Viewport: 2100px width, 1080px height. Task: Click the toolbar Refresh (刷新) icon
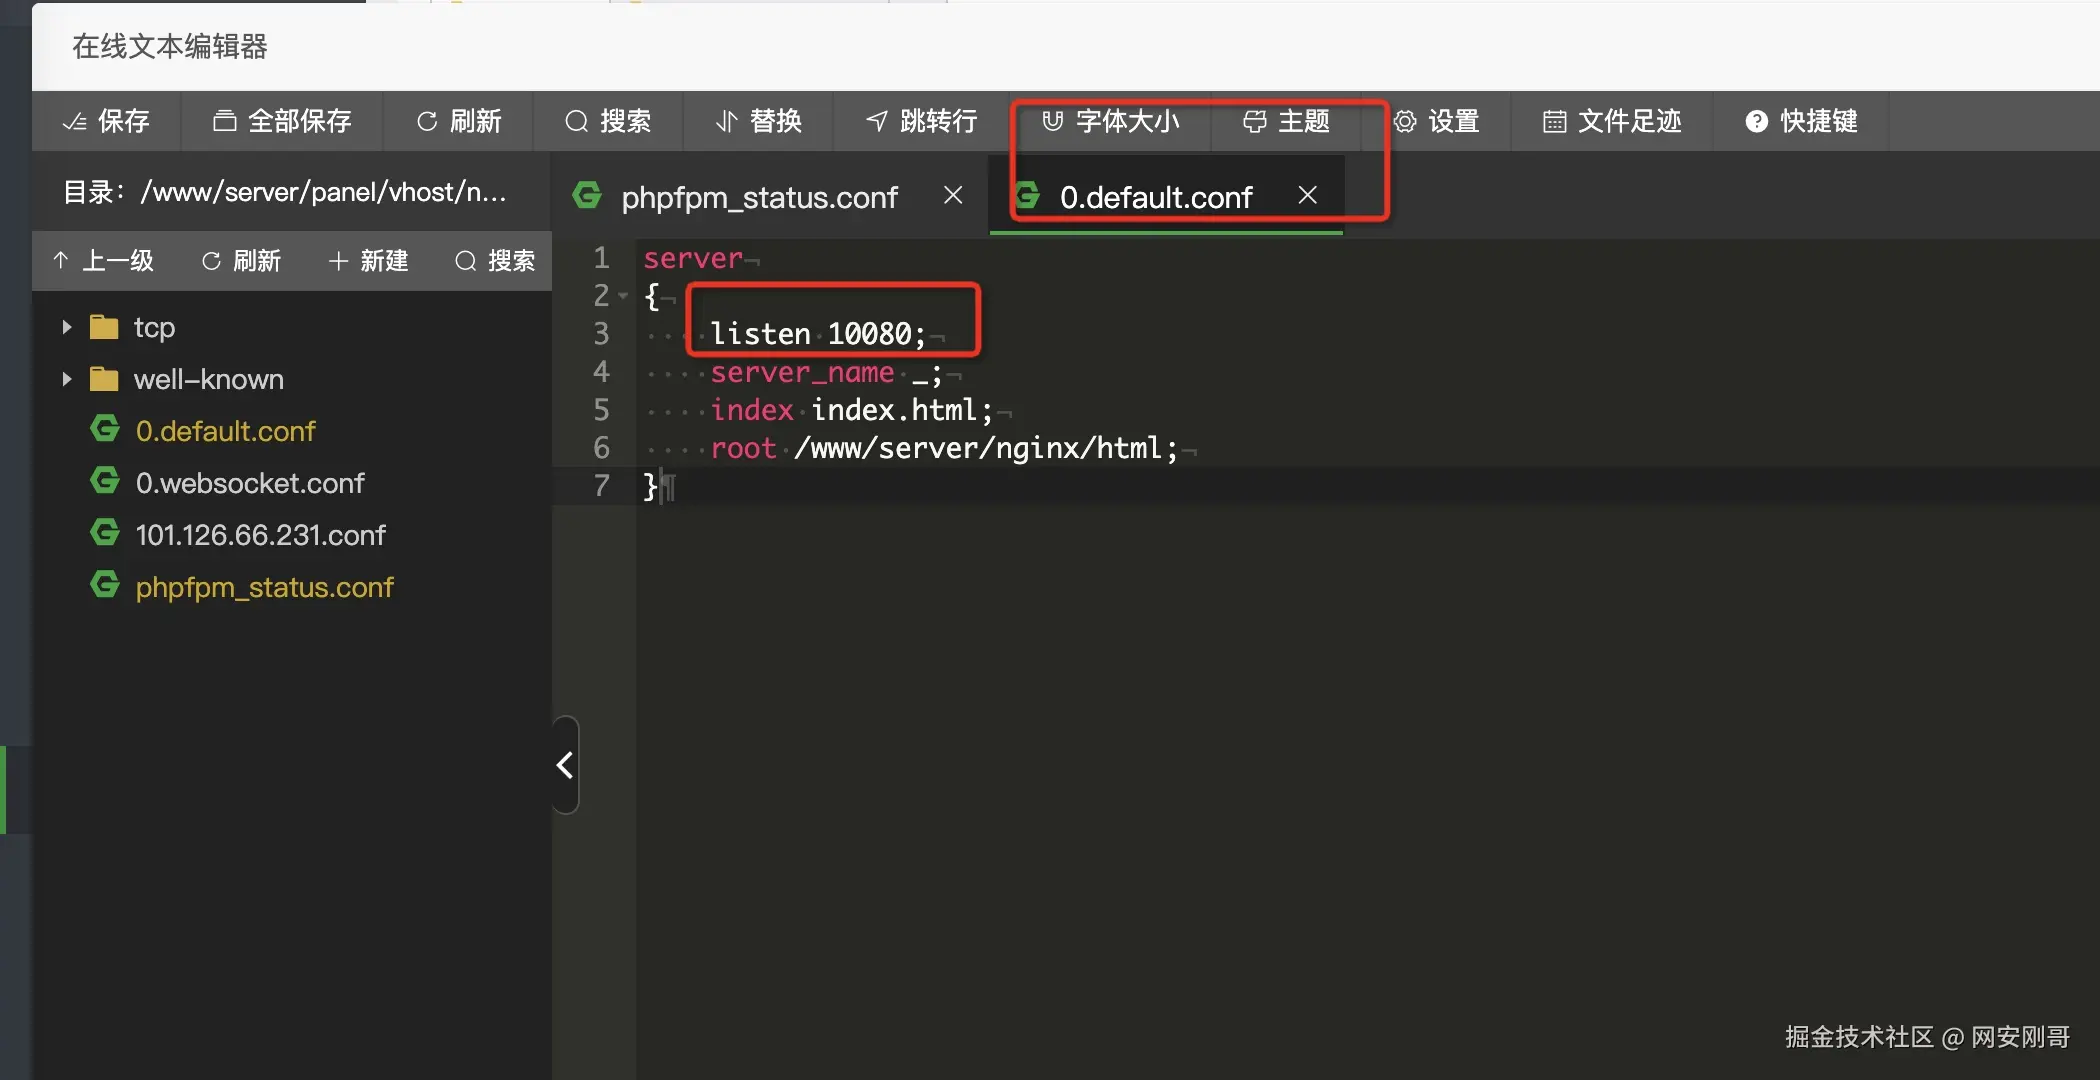click(459, 121)
